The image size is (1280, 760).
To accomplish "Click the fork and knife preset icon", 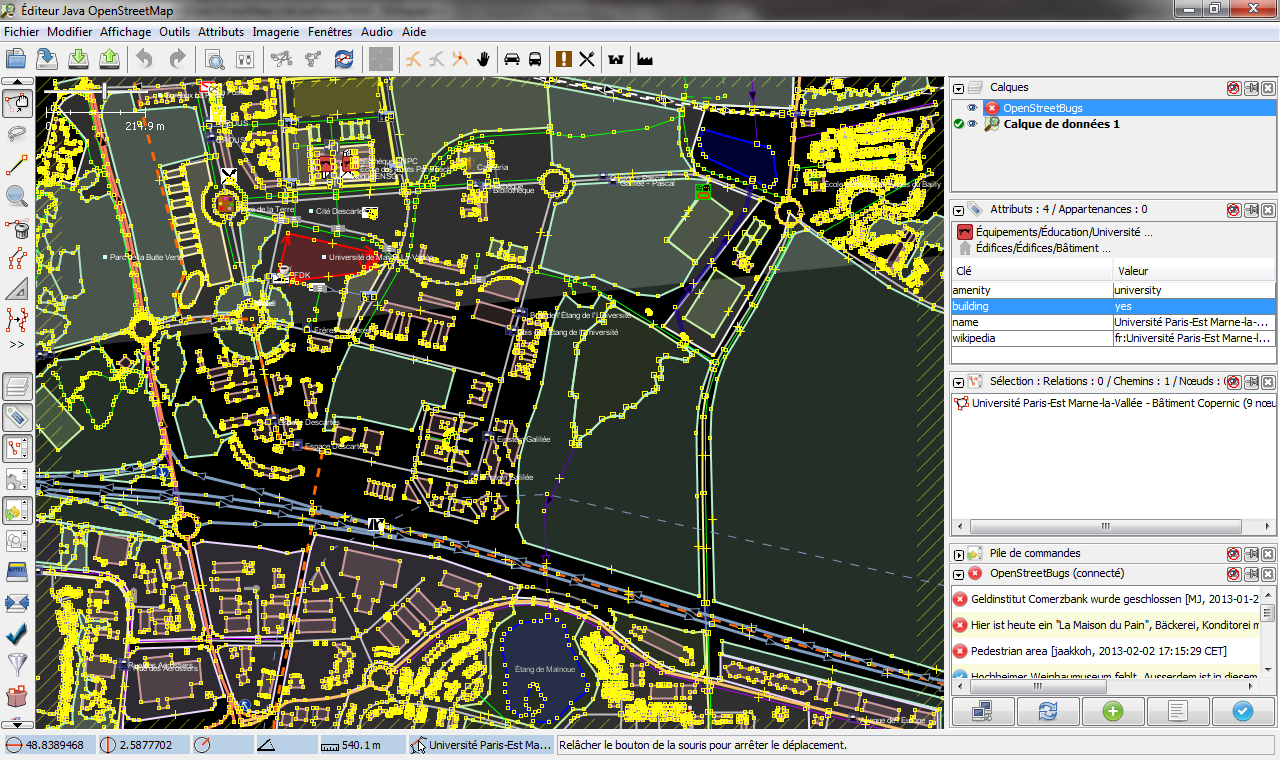I will [x=587, y=59].
